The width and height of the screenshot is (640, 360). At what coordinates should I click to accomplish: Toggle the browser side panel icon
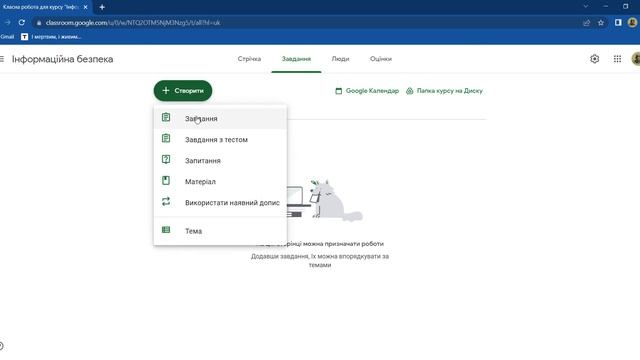[x=618, y=23]
